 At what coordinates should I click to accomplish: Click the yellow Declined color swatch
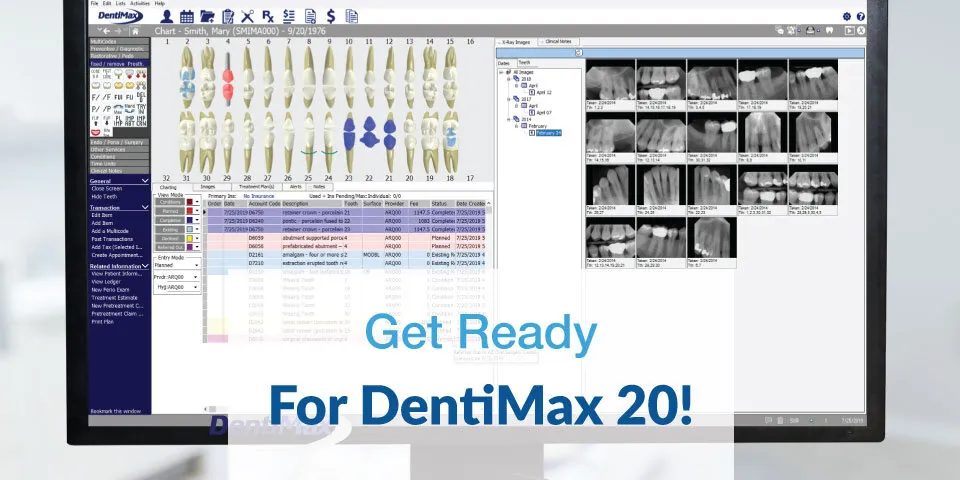tap(190, 238)
